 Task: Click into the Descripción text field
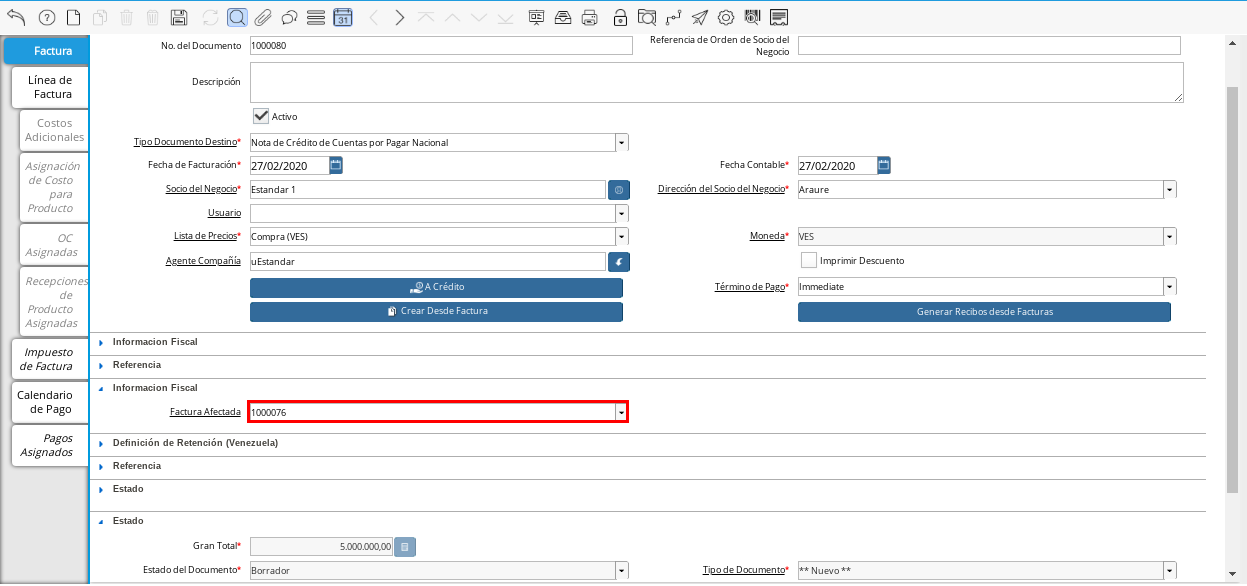715,82
